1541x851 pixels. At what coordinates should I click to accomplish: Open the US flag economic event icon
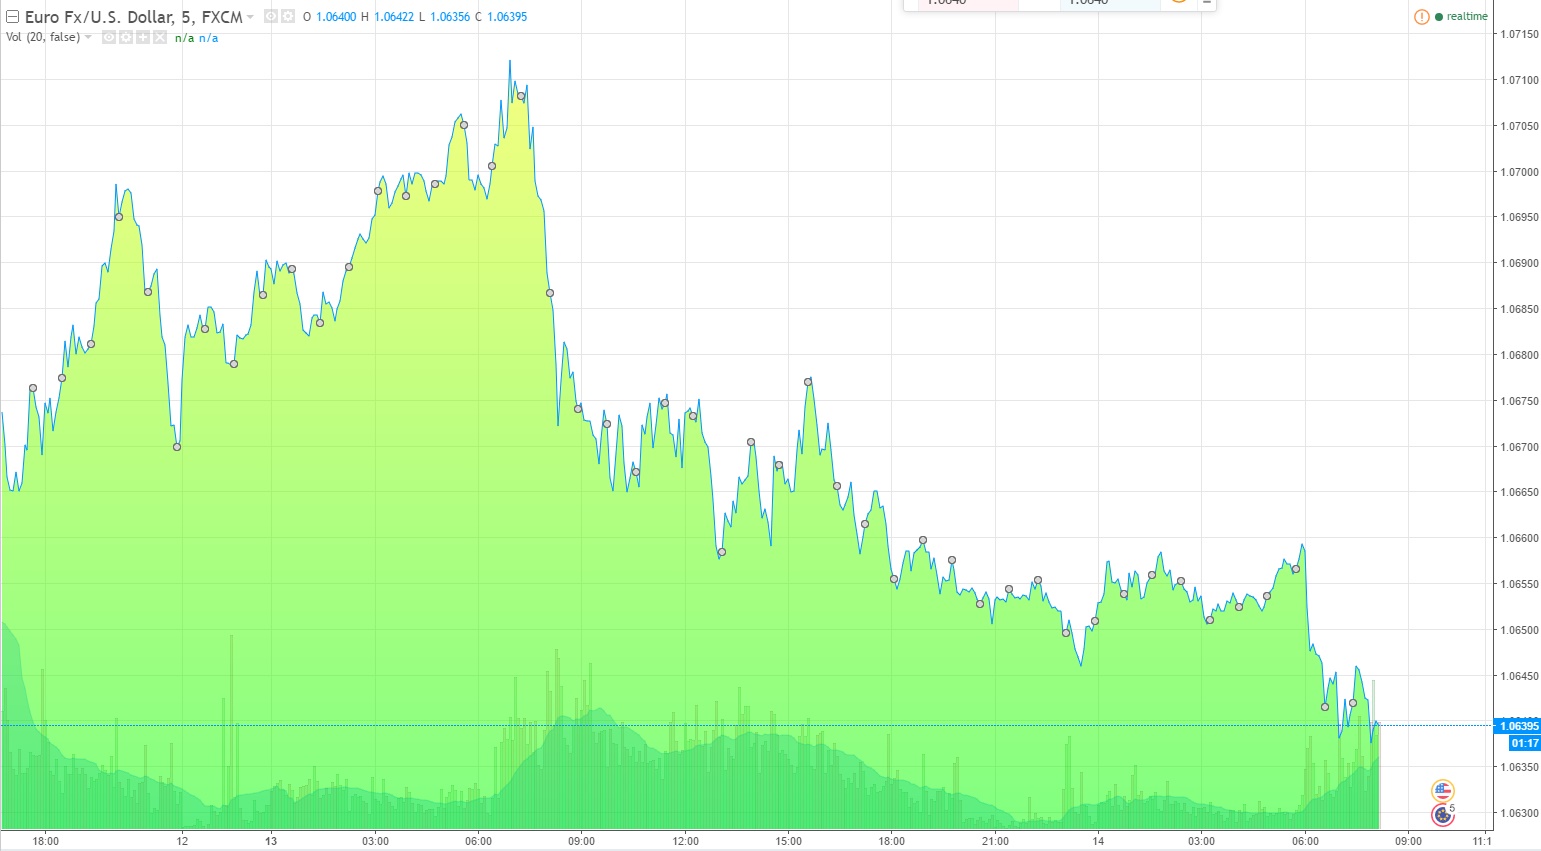tap(1443, 791)
